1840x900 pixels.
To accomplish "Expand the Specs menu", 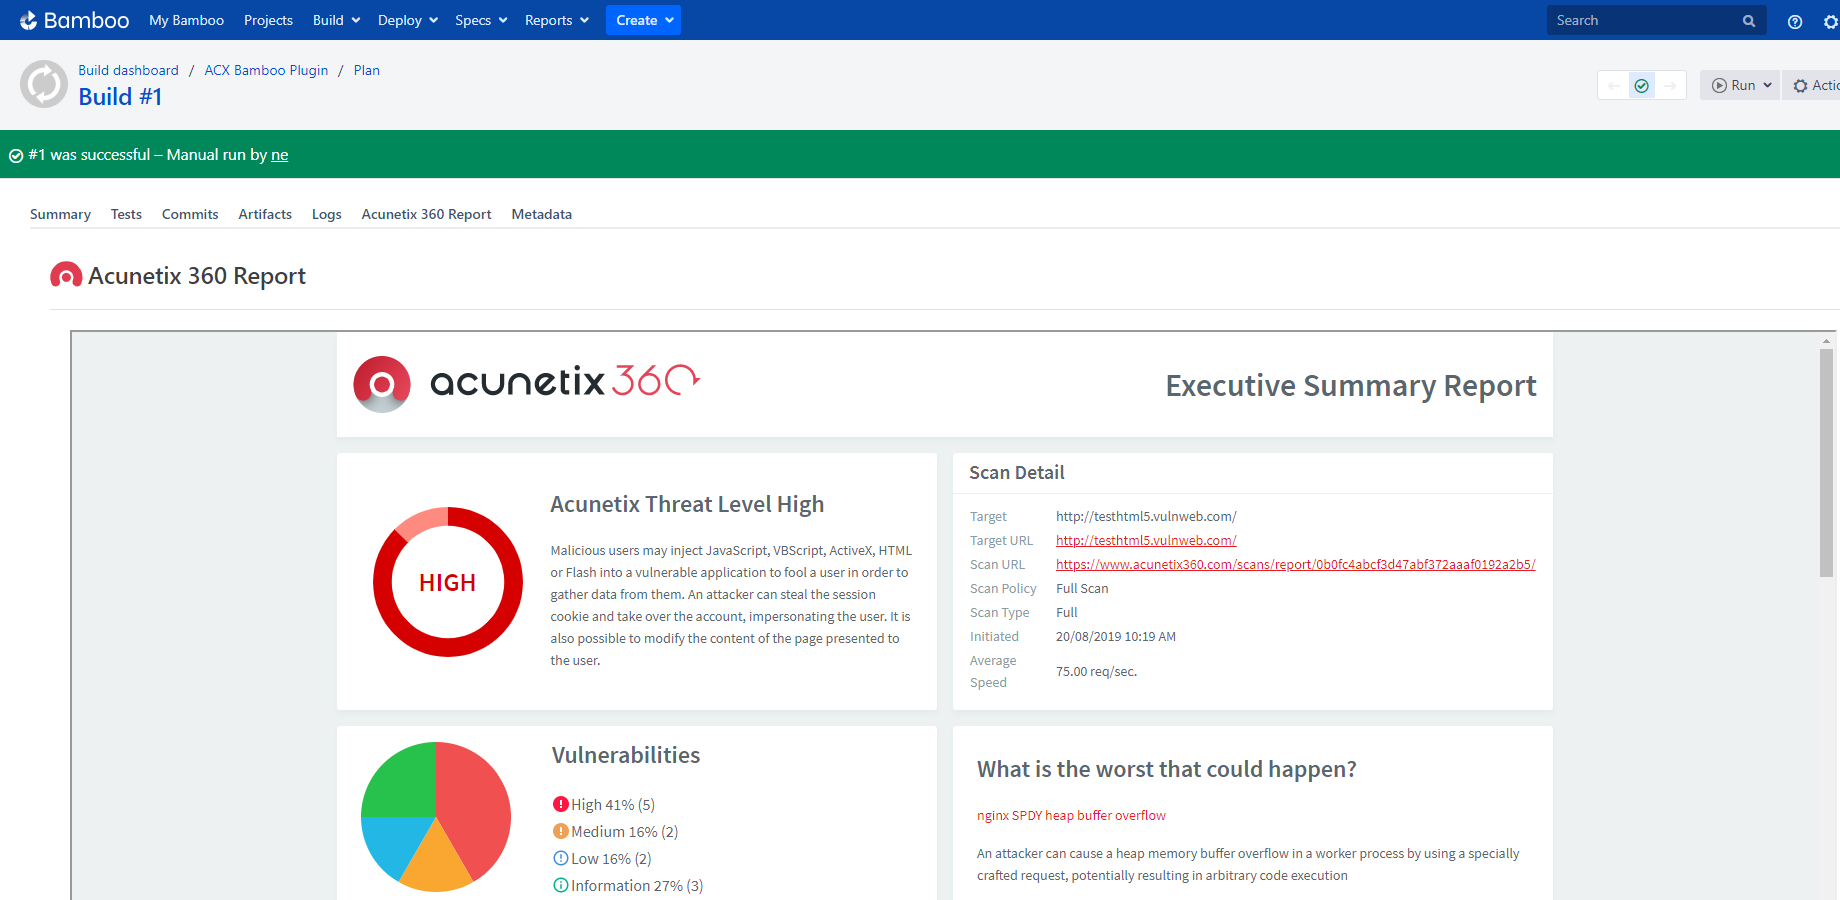I will click(x=481, y=20).
